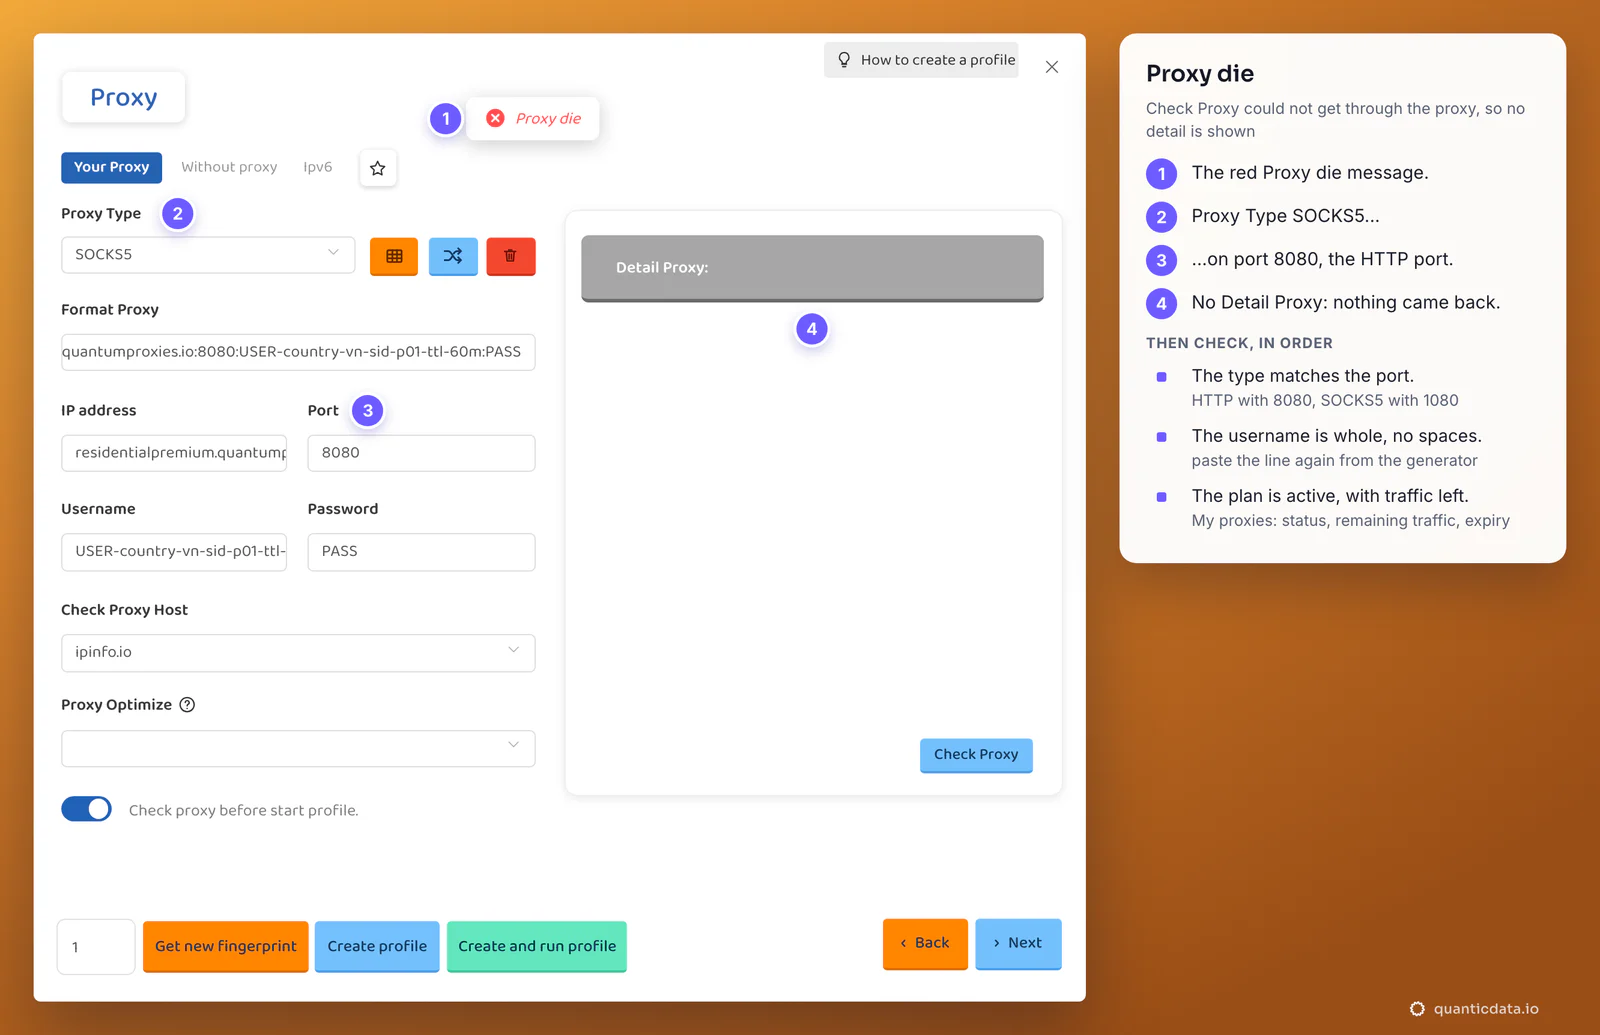Click the red Proxy die error icon
The width and height of the screenshot is (1600, 1035).
coord(495,118)
